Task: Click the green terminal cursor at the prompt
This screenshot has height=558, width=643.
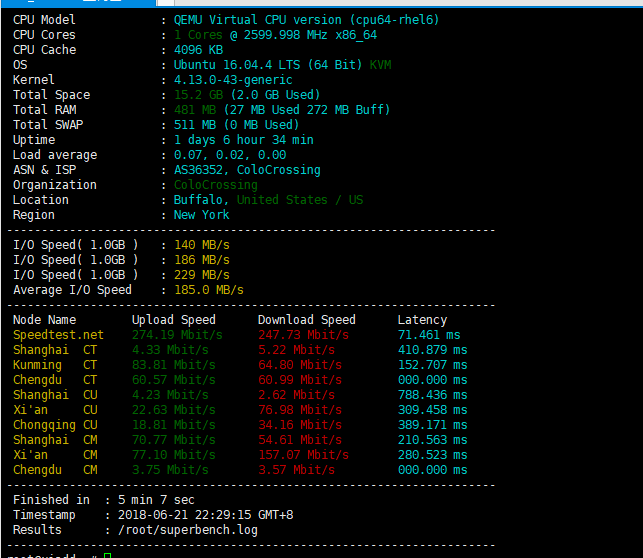Action: pyautogui.click(x=107, y=556)
